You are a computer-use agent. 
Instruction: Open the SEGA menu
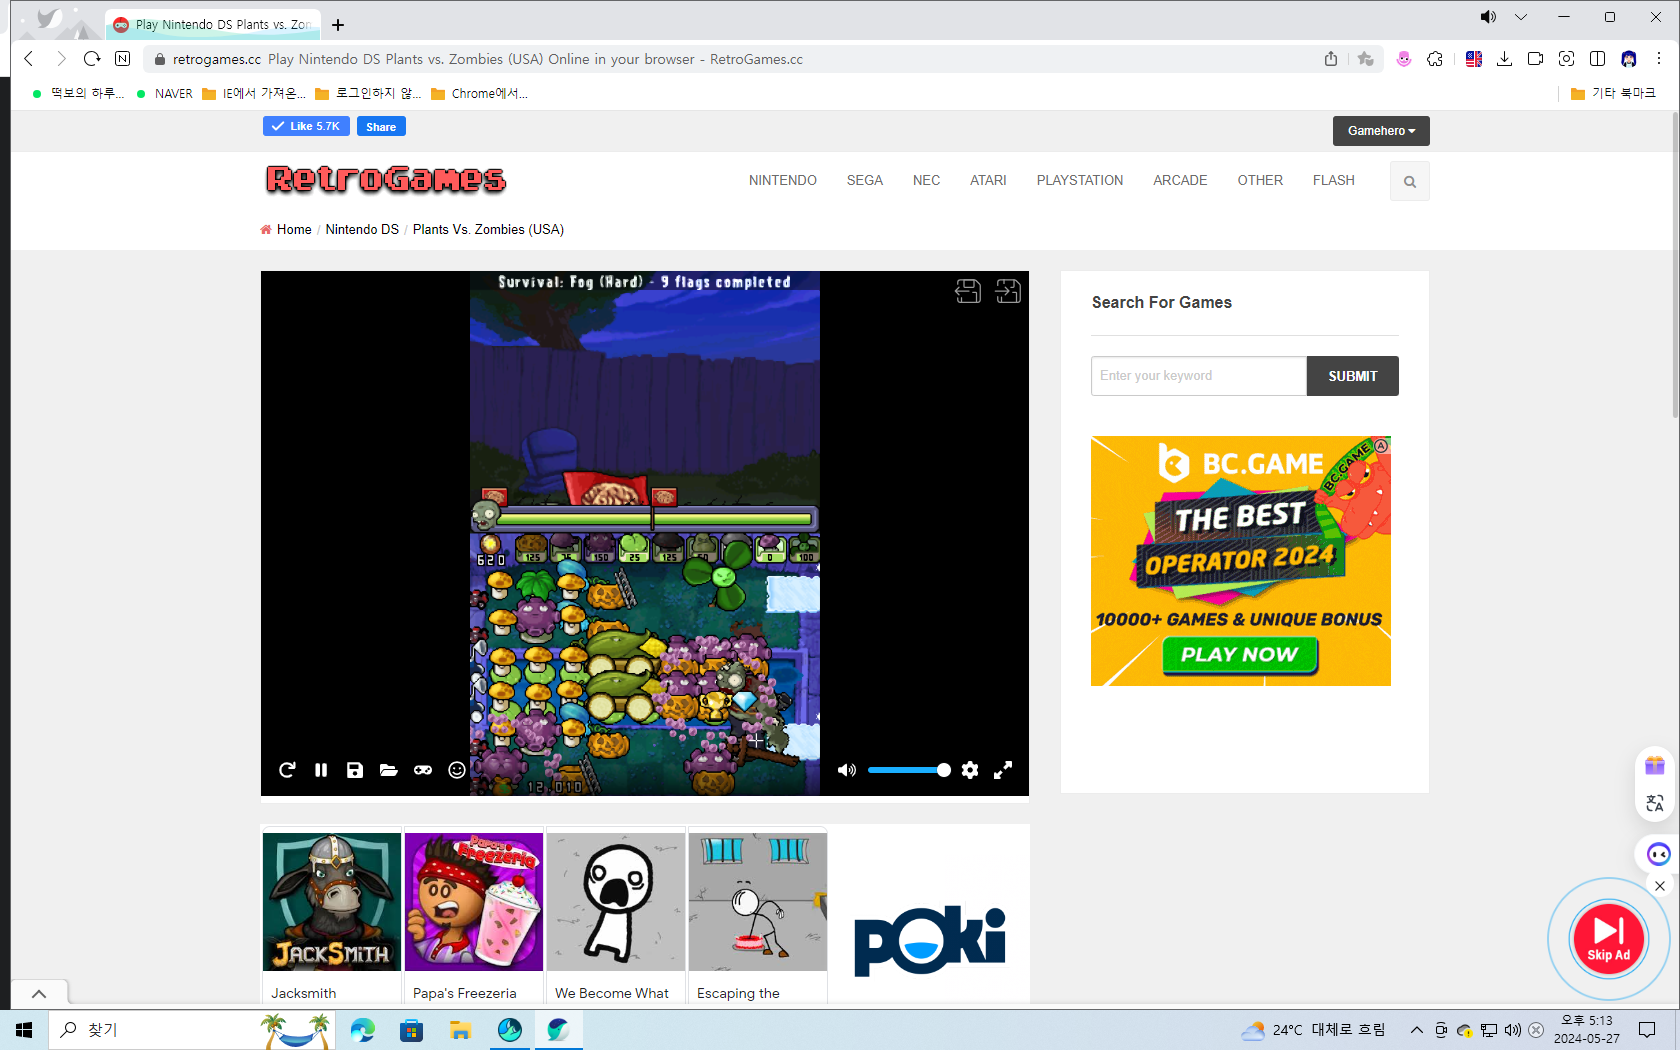[865, 180]
